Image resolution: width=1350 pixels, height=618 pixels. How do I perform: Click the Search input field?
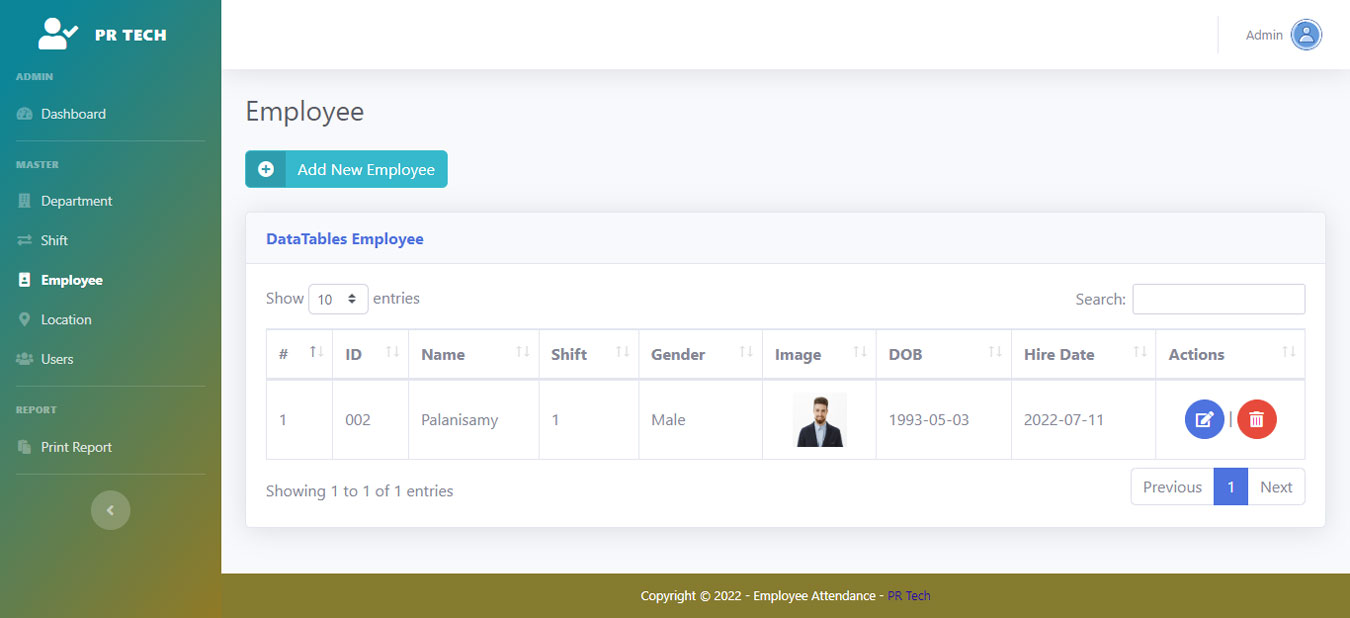tap(1218, 299)
